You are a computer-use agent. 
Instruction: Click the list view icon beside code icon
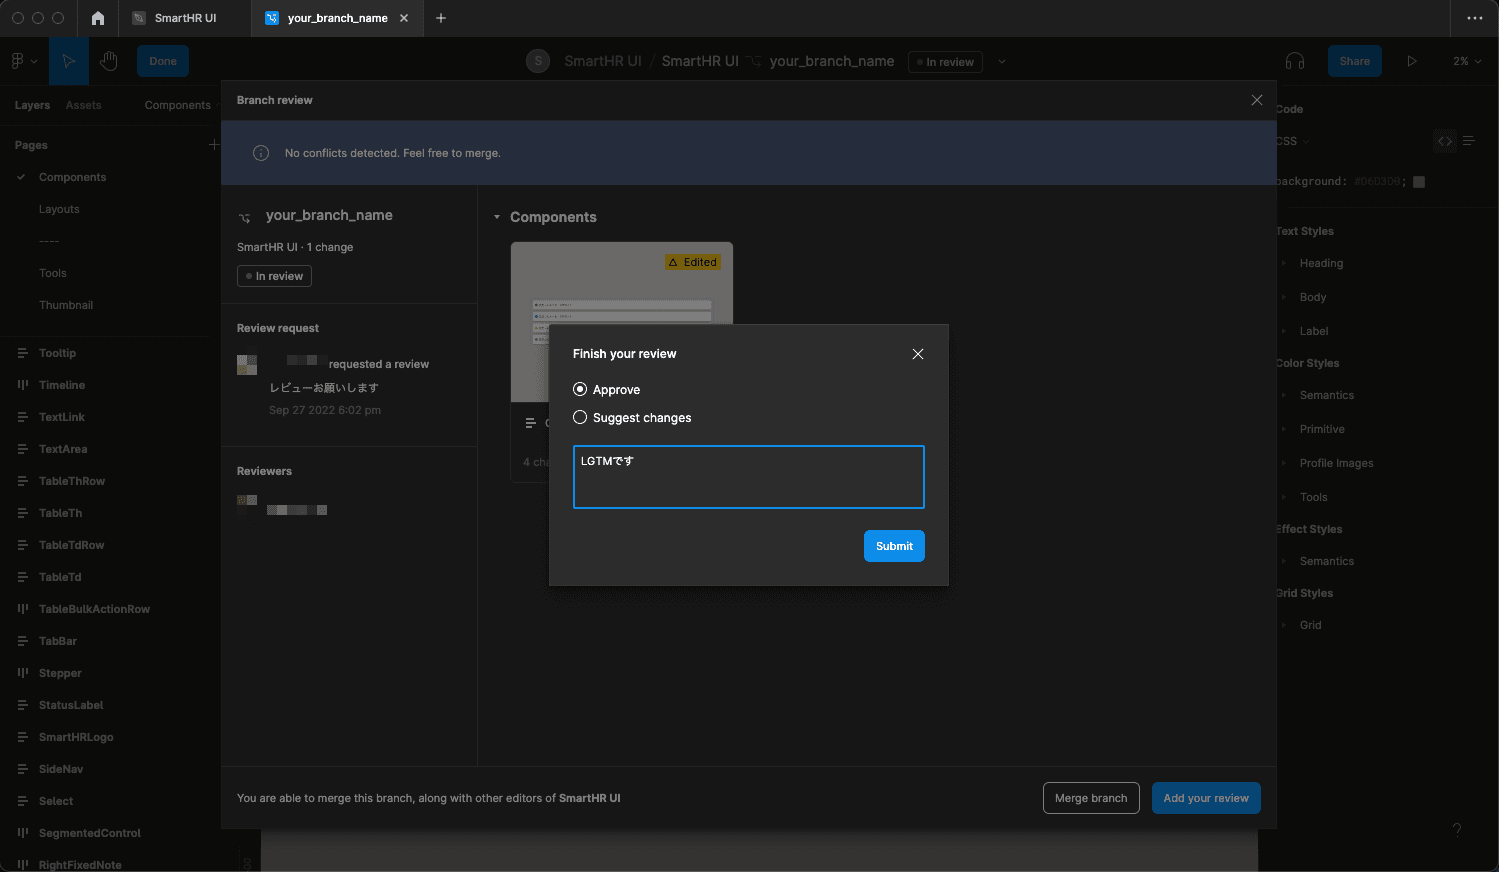point(1468,141)
